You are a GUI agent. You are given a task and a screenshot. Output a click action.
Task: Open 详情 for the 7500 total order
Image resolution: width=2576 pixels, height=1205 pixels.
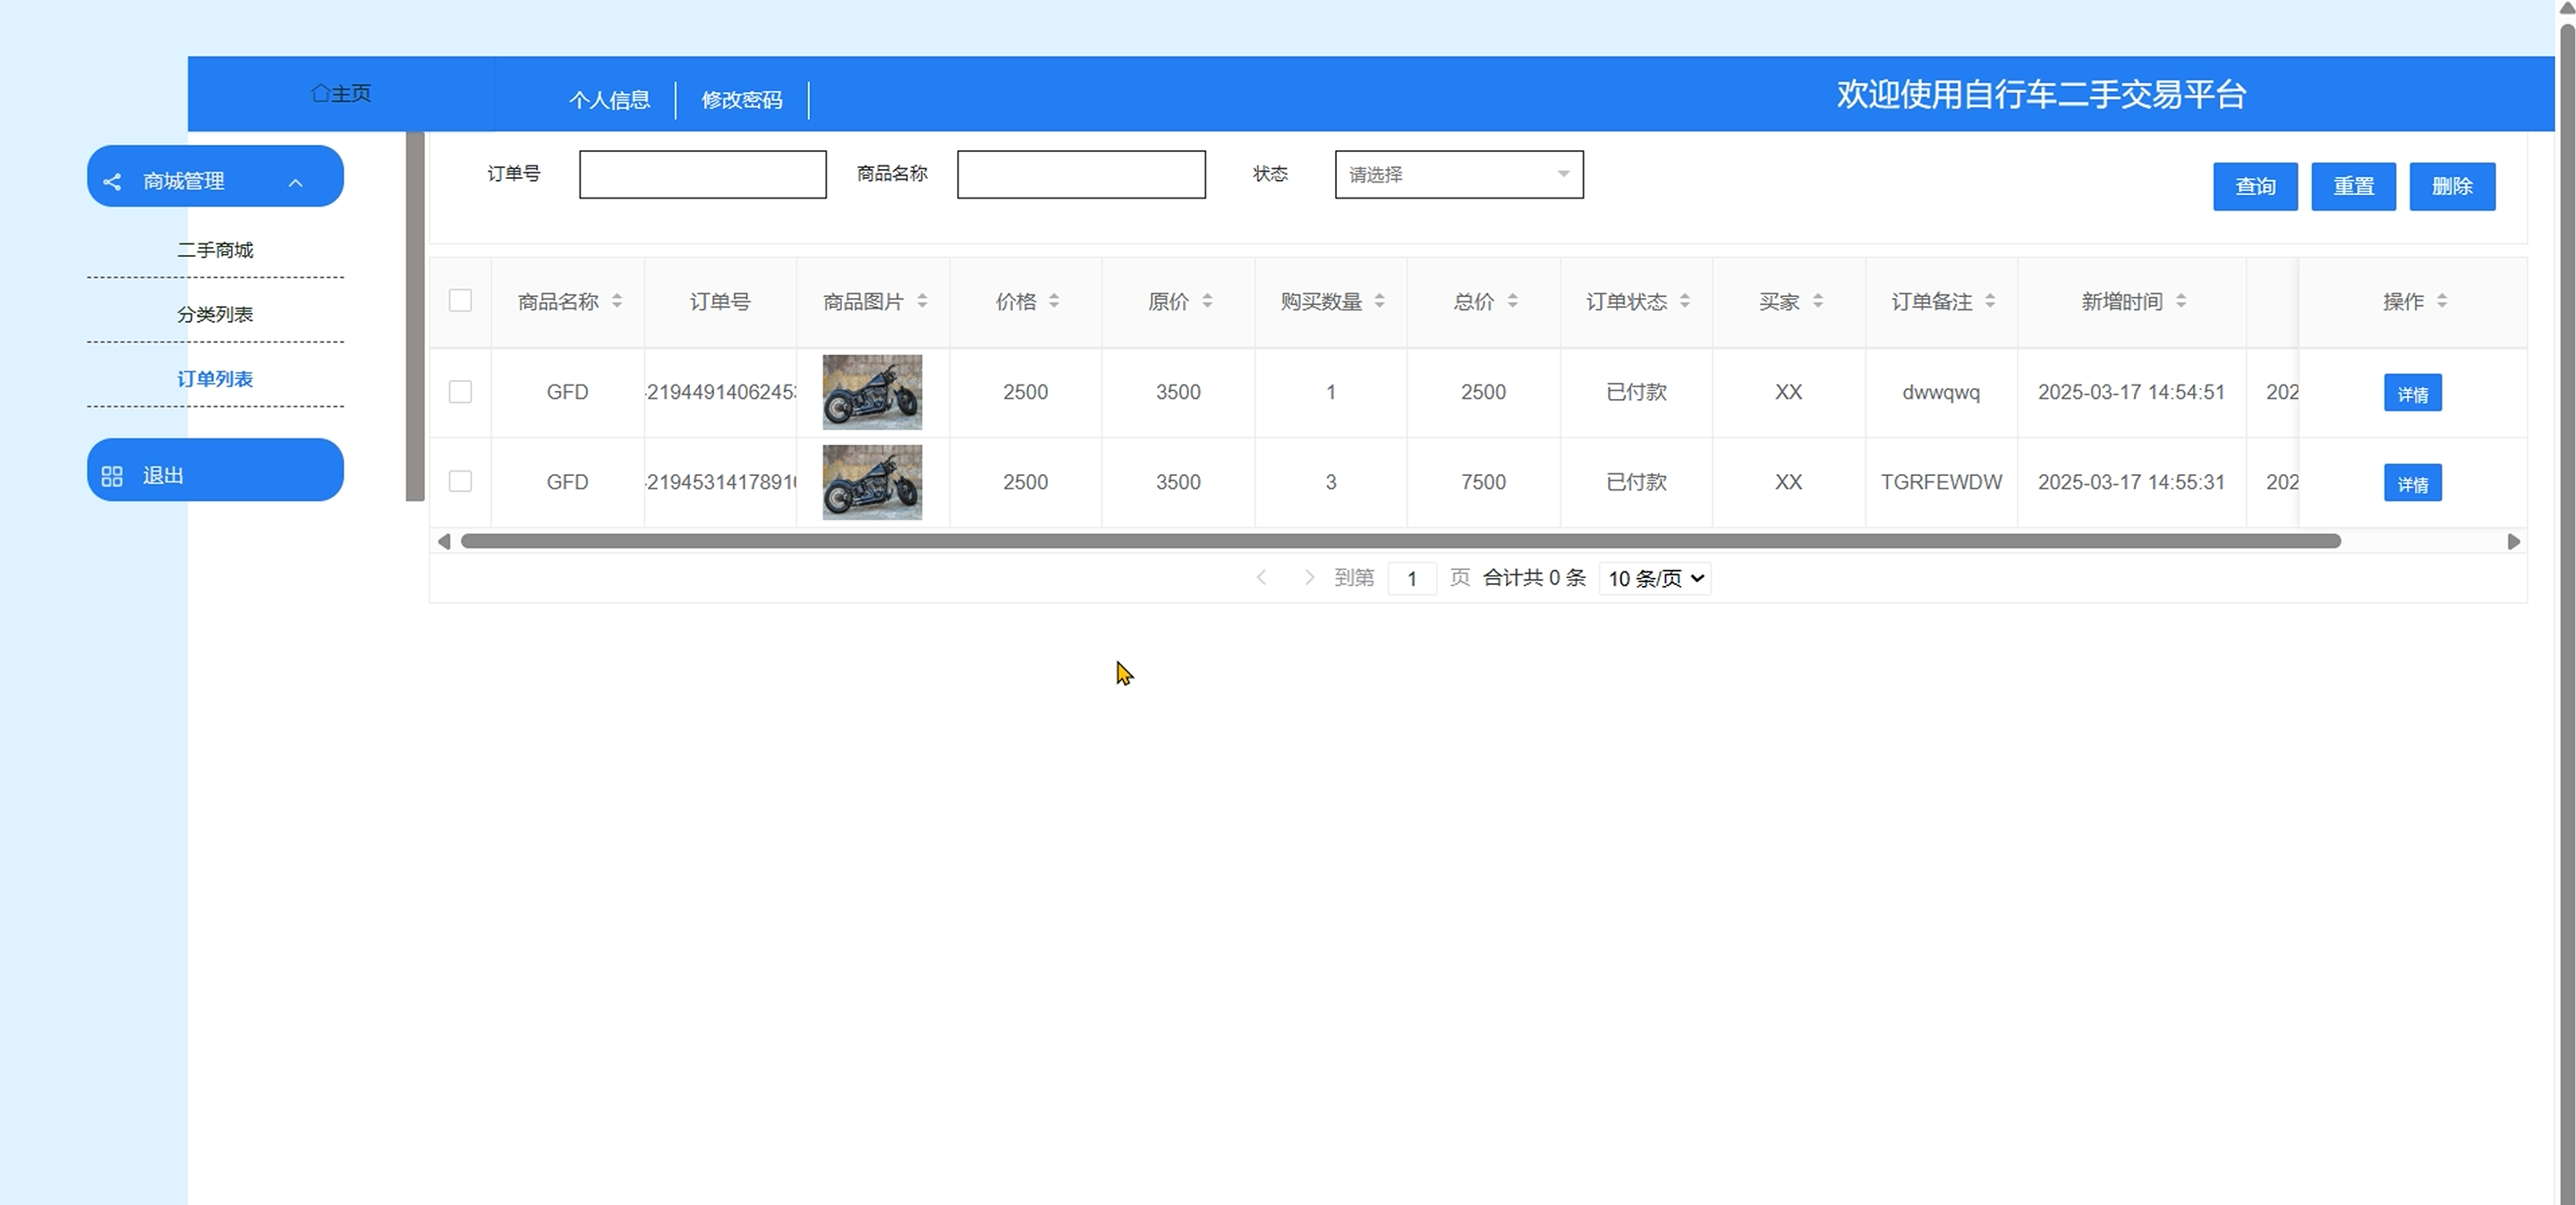(2412, 484)
